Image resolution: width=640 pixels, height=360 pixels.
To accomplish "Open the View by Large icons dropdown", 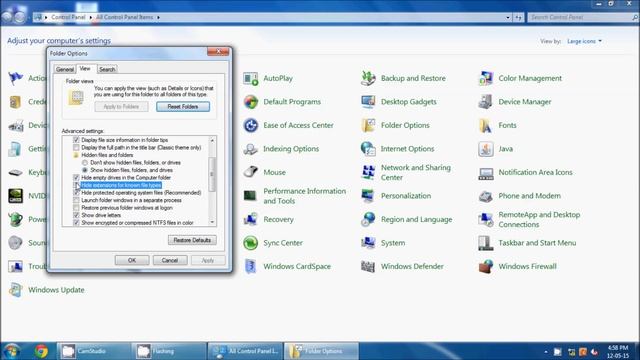I will [x=584, y=41].
